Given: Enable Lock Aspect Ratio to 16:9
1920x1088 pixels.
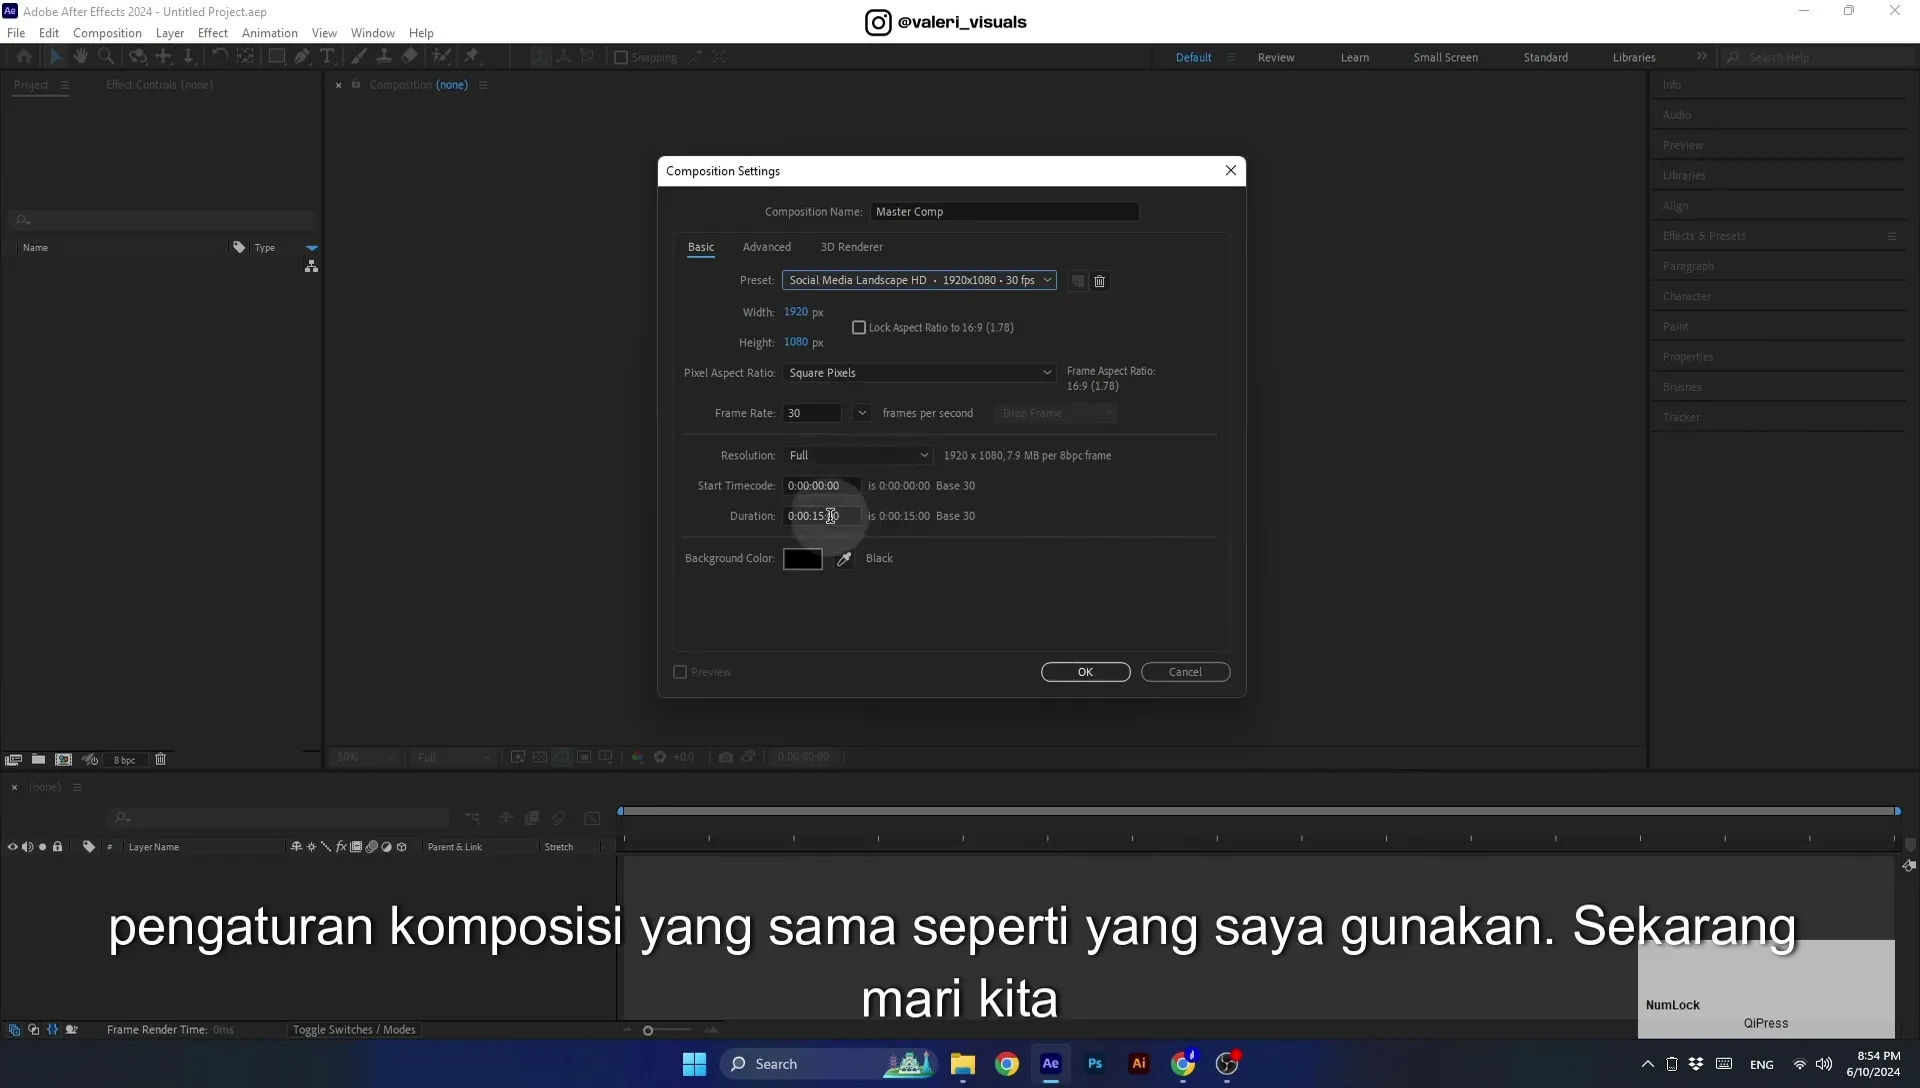Looking at the screenshot, I should [858, 328].
